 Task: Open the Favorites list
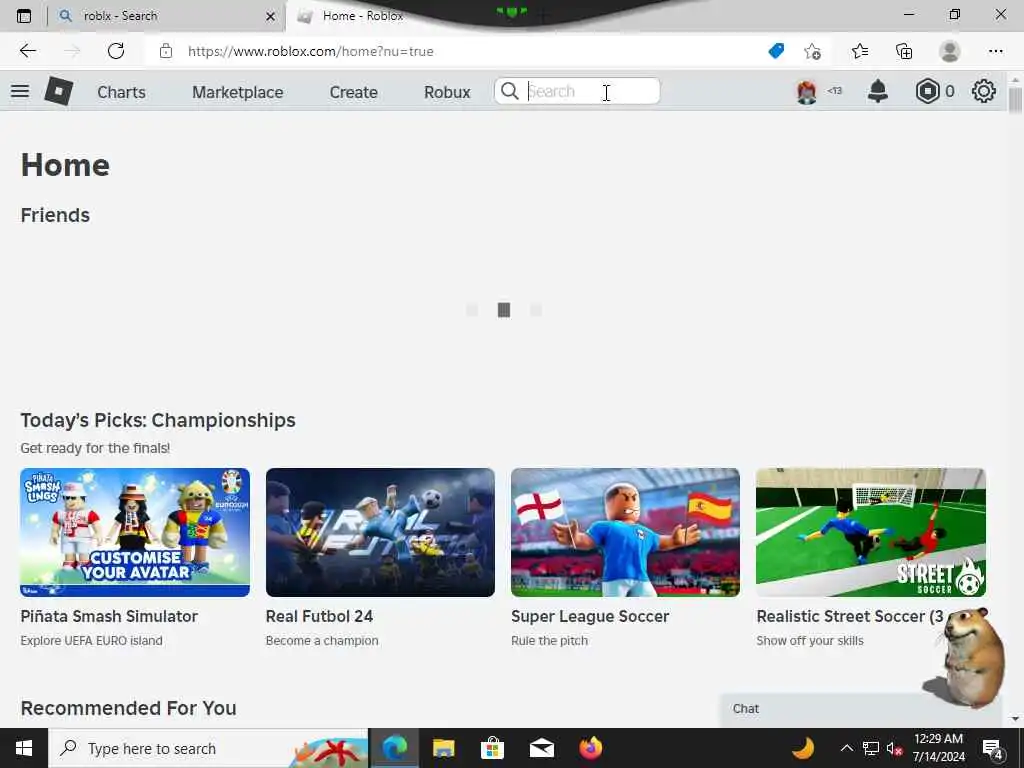coord(859,51)
